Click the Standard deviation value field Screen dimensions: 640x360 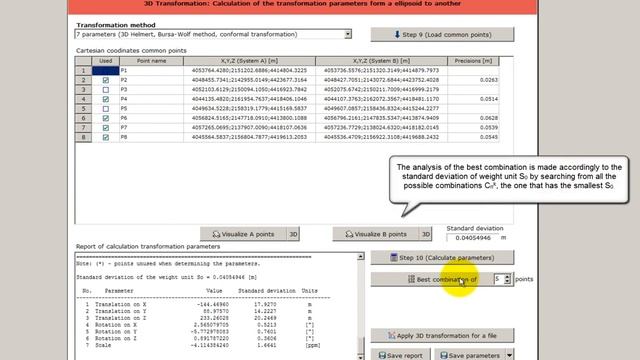click(x=472, y=238)
